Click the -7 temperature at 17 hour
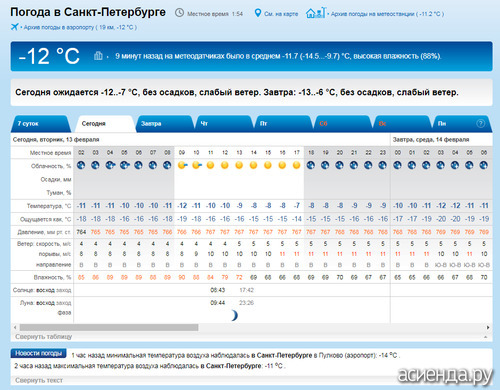This screenshot has width=500, height=390. pos(297,206)
